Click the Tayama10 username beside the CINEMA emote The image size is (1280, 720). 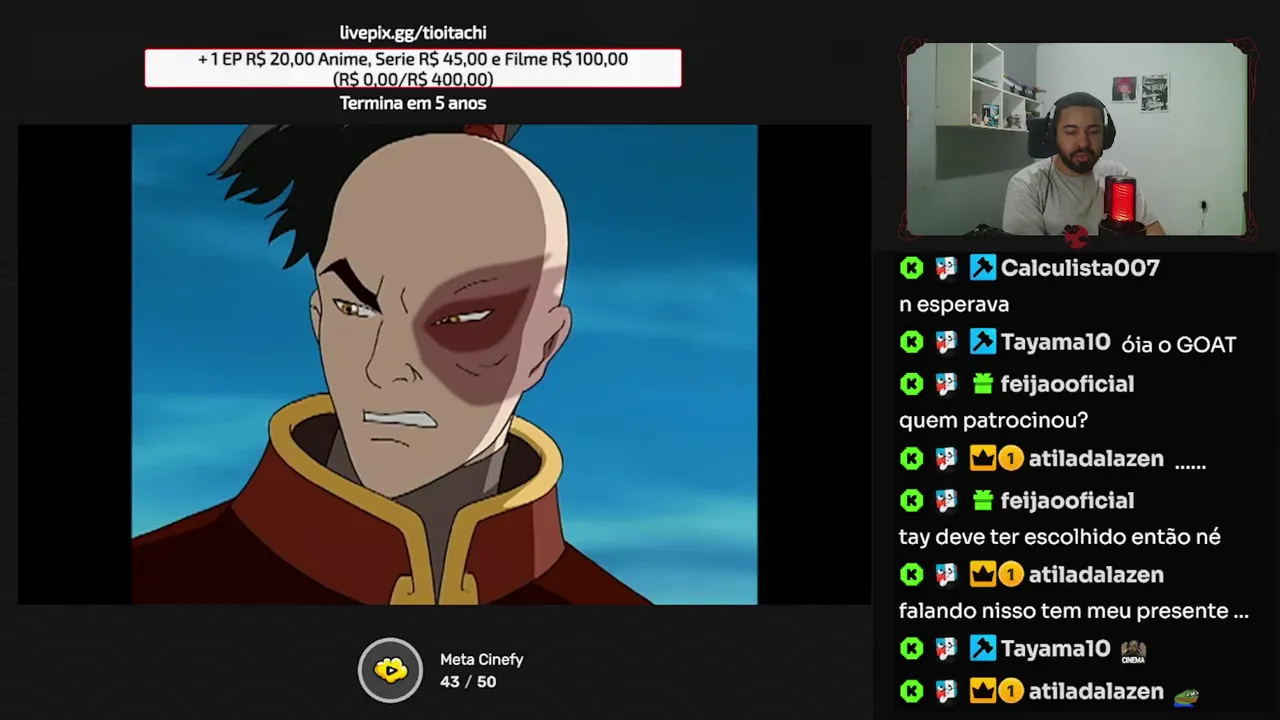tap(1055, 650)
